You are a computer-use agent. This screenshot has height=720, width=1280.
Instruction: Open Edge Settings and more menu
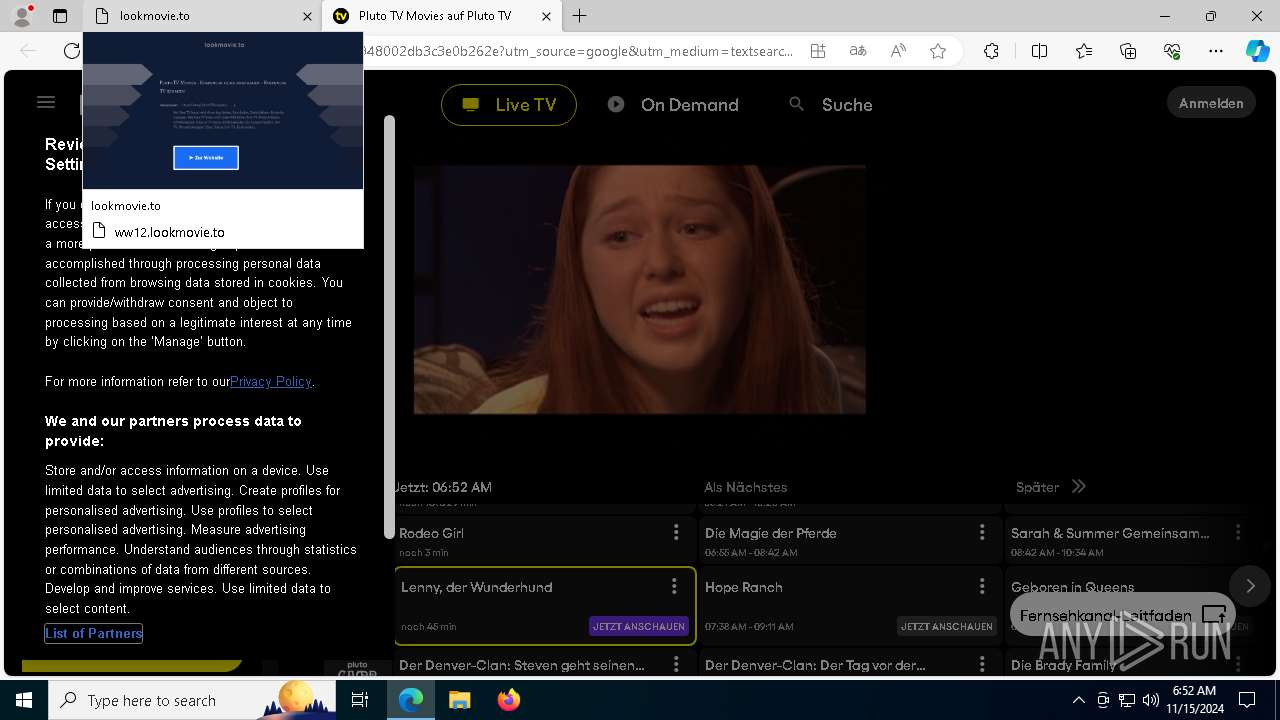(x=1216, y=51)
